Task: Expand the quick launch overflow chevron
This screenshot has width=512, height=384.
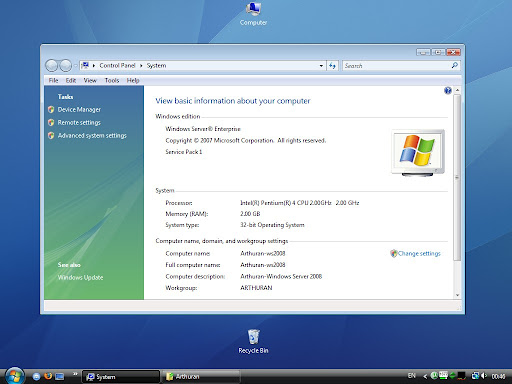Action: (75, 374)
